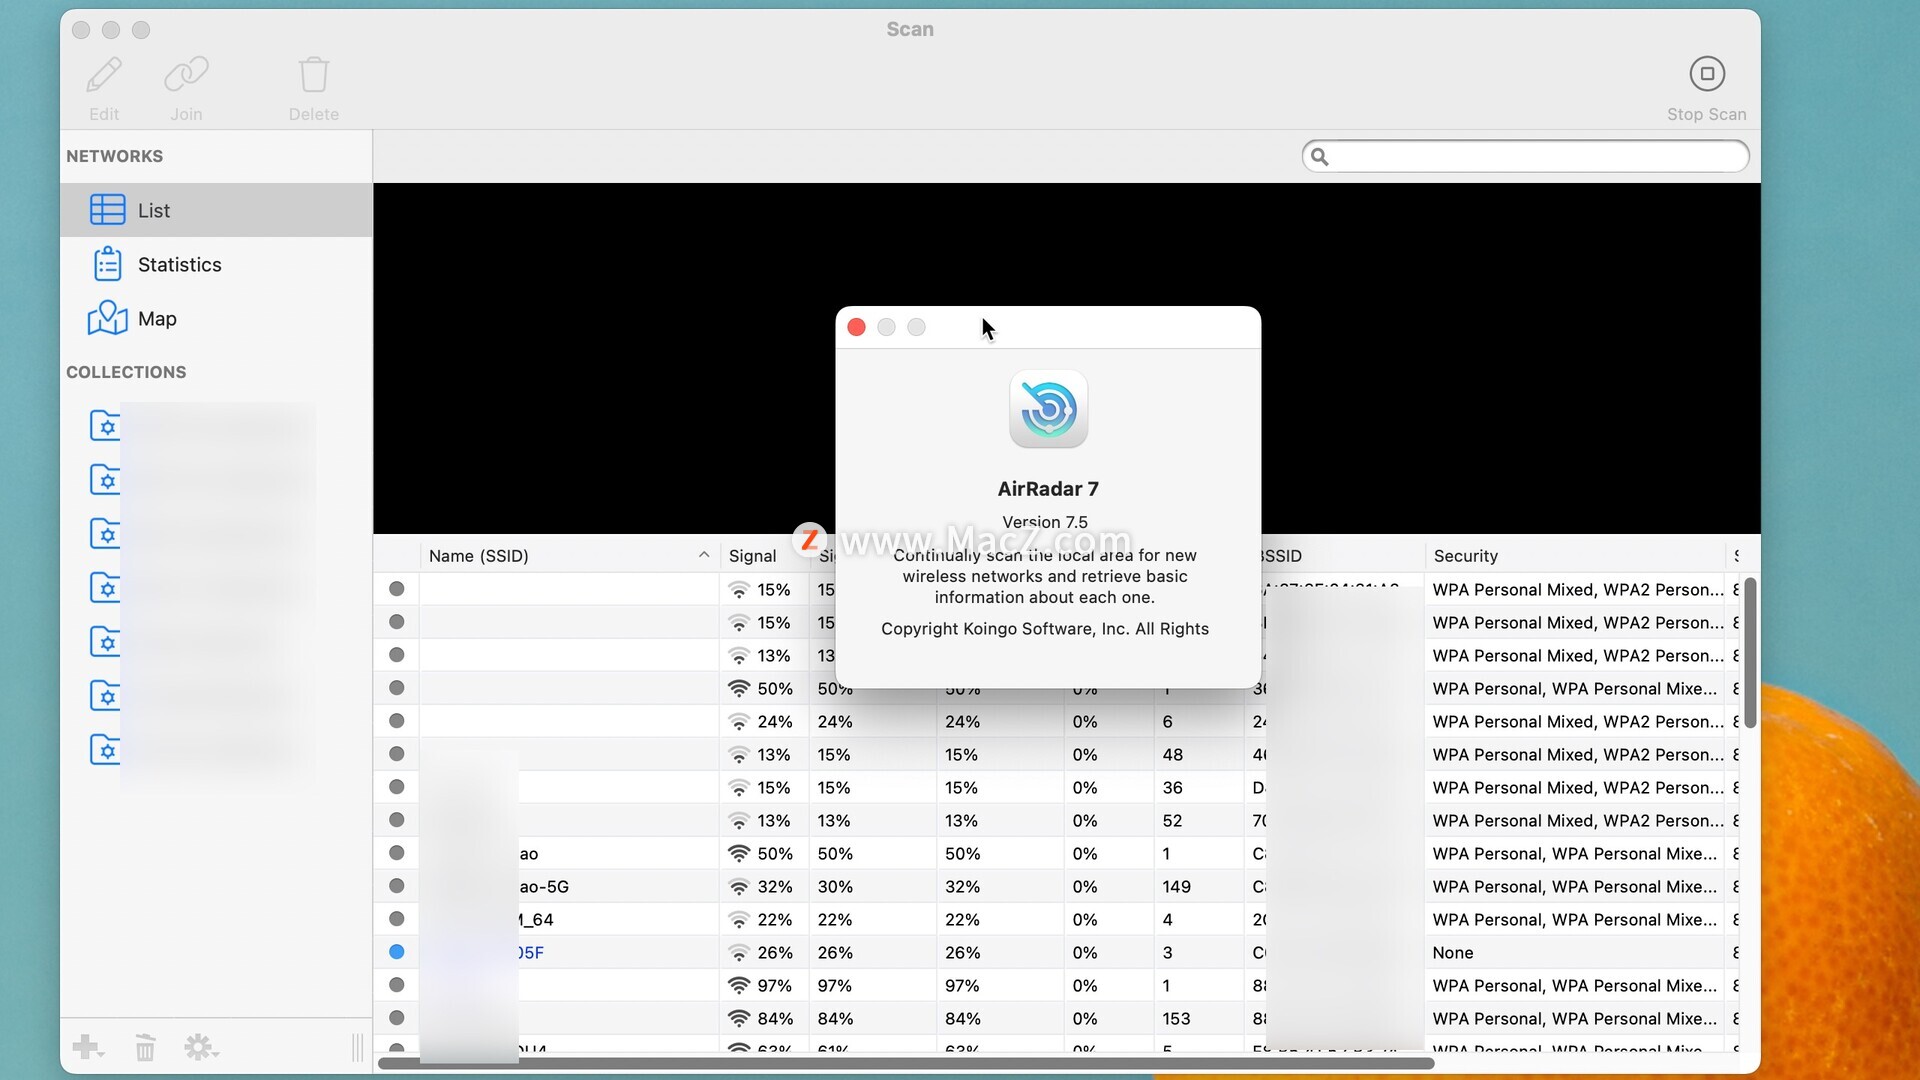Select the third smart collection folder icon

click(105, 534)
